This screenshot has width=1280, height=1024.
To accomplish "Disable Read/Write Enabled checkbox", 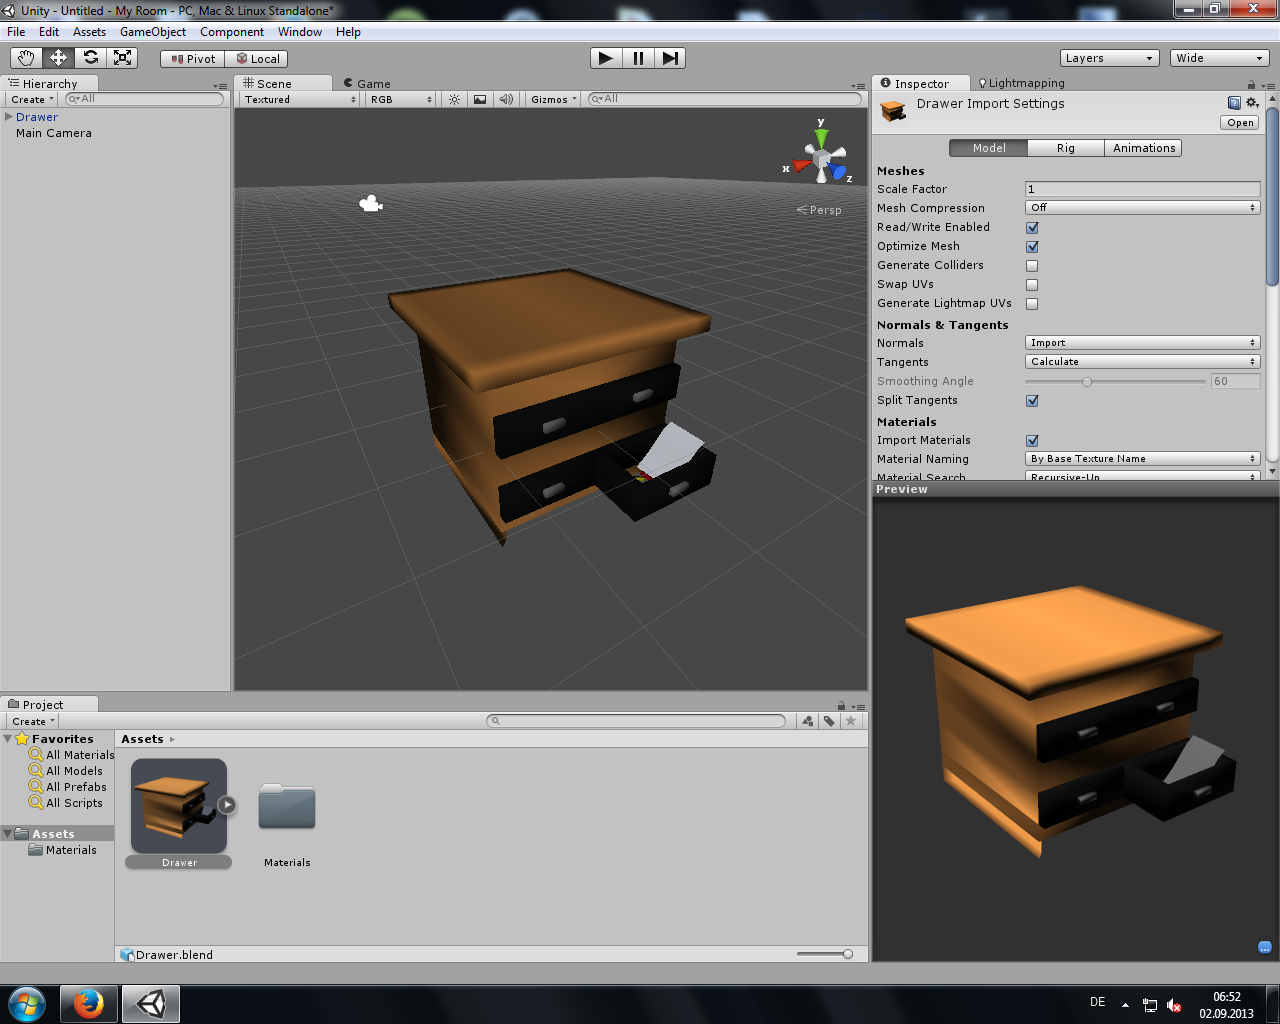I will click(1031, 227).
